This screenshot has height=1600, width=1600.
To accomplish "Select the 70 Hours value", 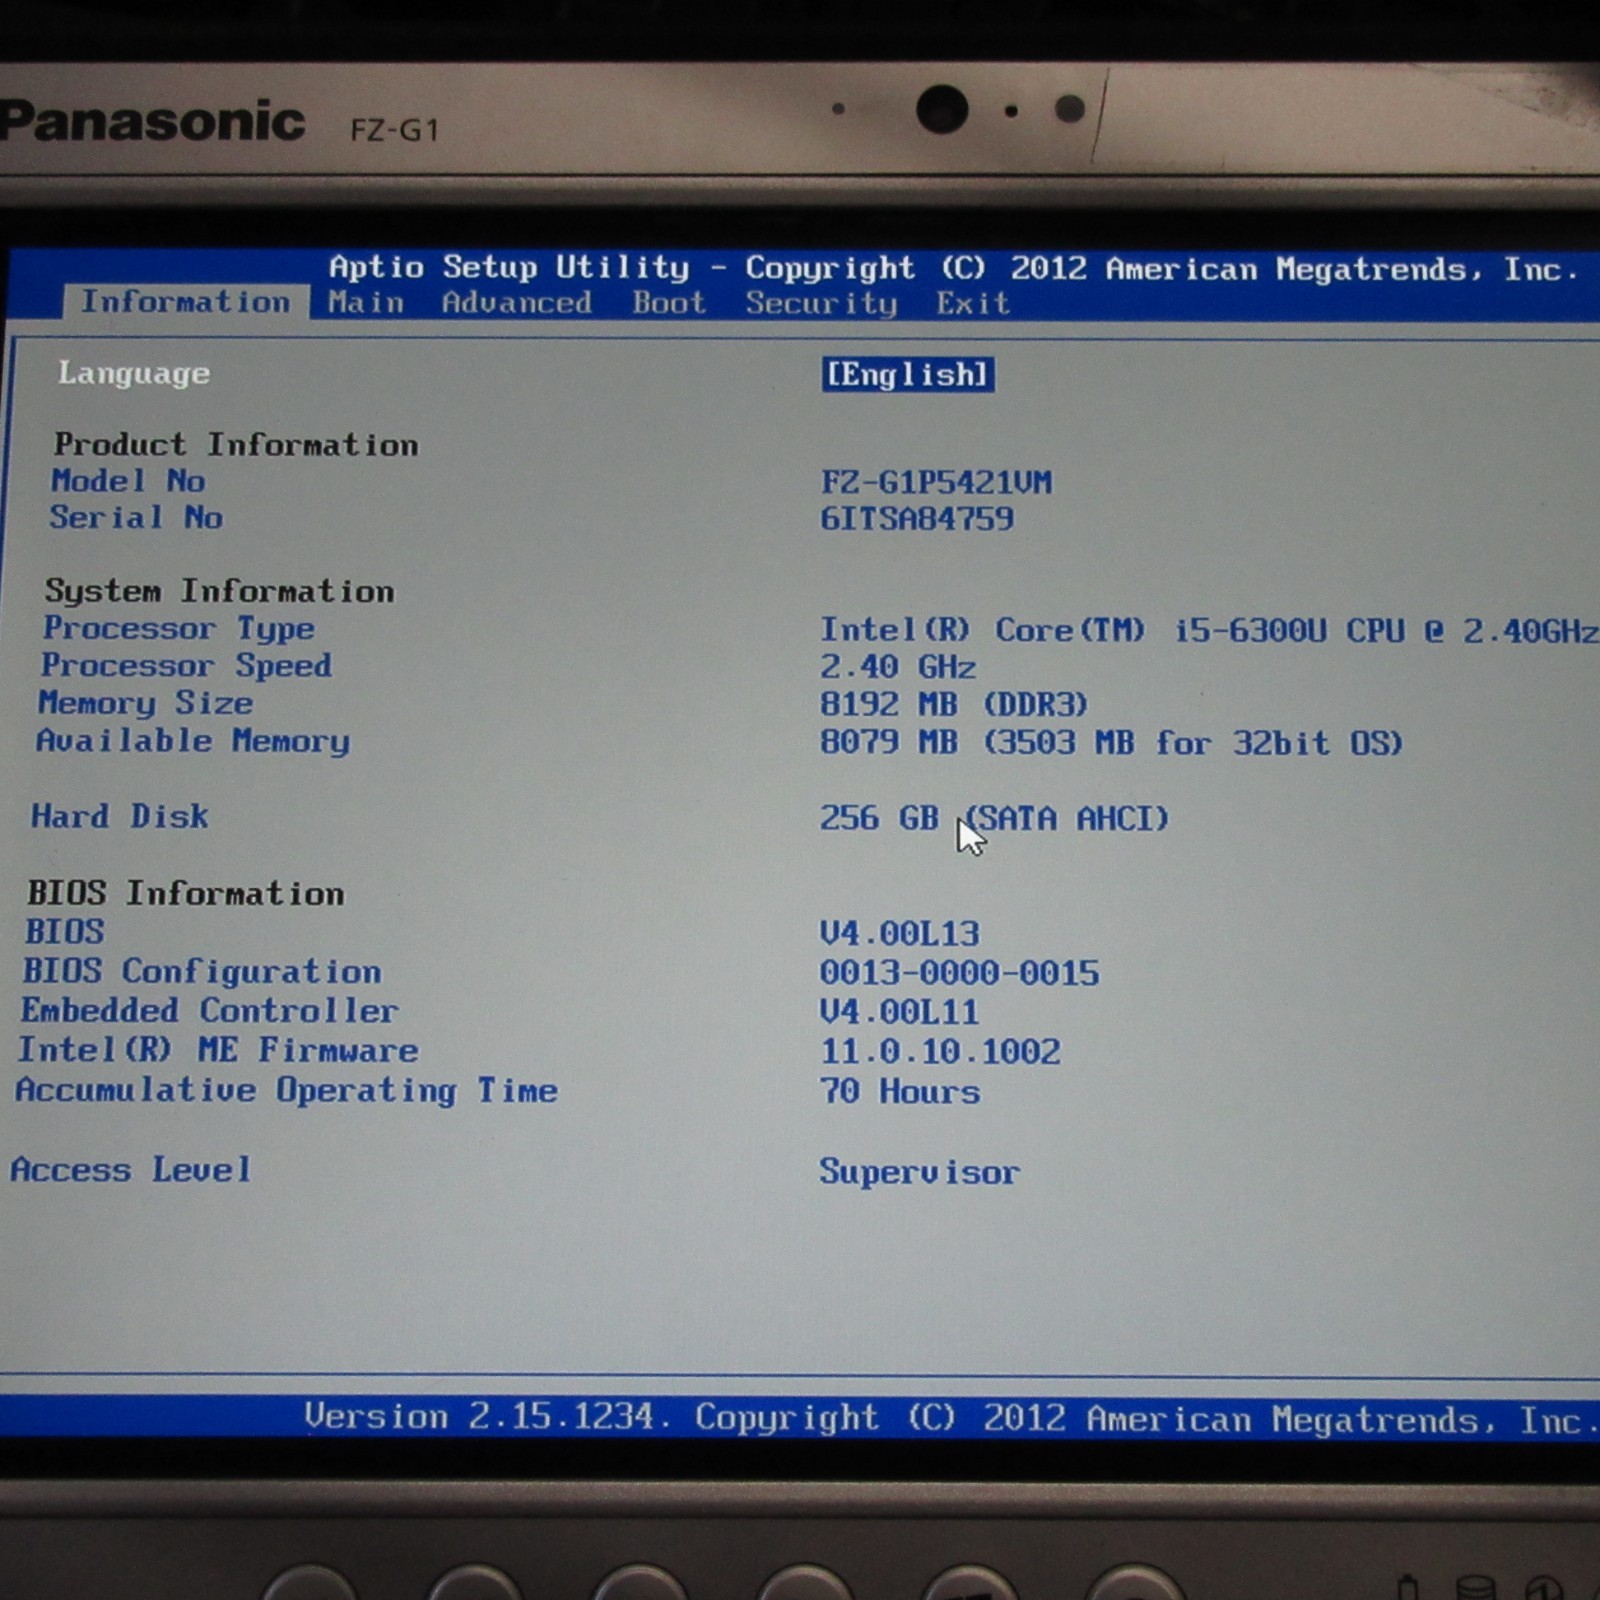I will [900, 1091].
